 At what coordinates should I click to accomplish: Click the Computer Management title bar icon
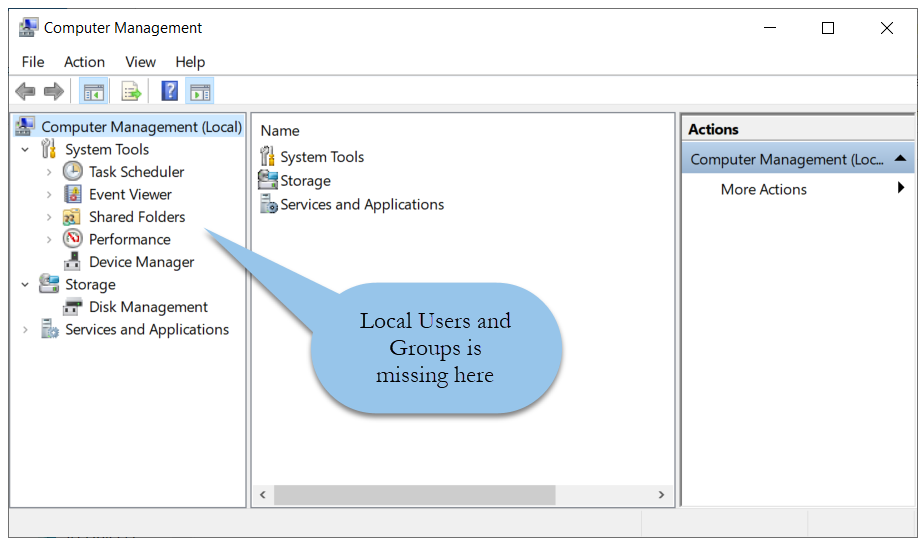point(28,28)
